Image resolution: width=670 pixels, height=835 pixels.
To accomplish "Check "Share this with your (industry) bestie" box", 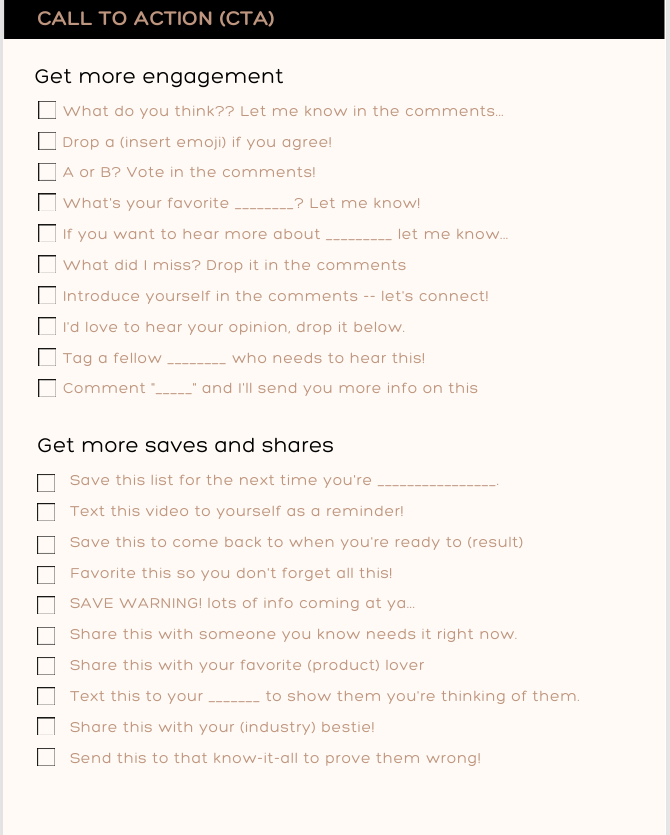I will pos(46,726).
